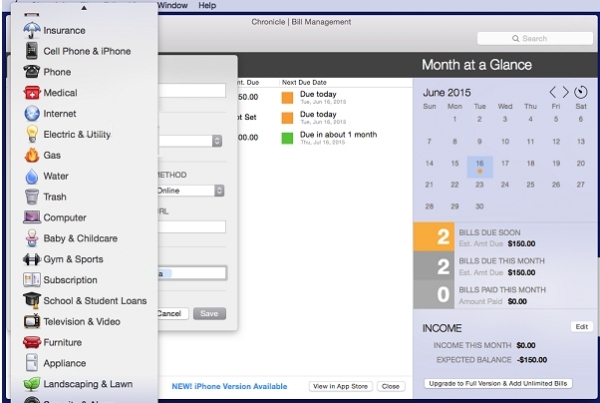The height and width of the screenshot is (403, 600).
Task: Go to next month in calendar
Action: click(565, 92)
